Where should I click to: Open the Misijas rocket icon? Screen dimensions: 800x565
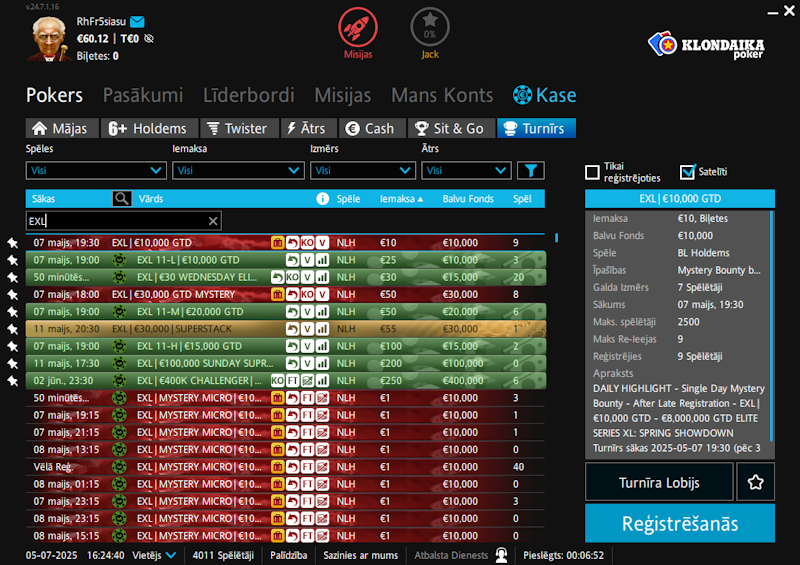point(358,28)
